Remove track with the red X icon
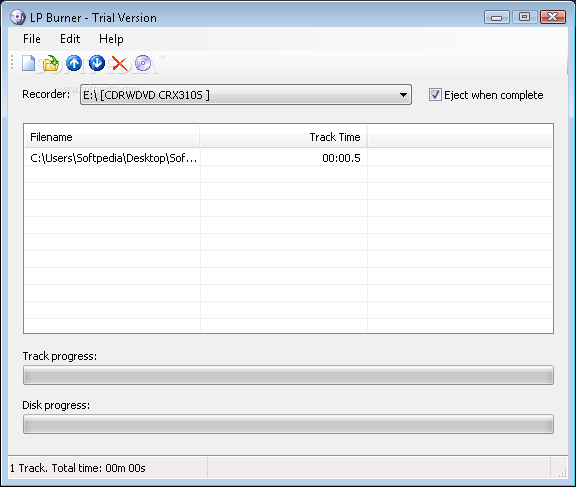The height and width of the screenshot is (487, 576). pyautogui.click(x=120, y=64)
